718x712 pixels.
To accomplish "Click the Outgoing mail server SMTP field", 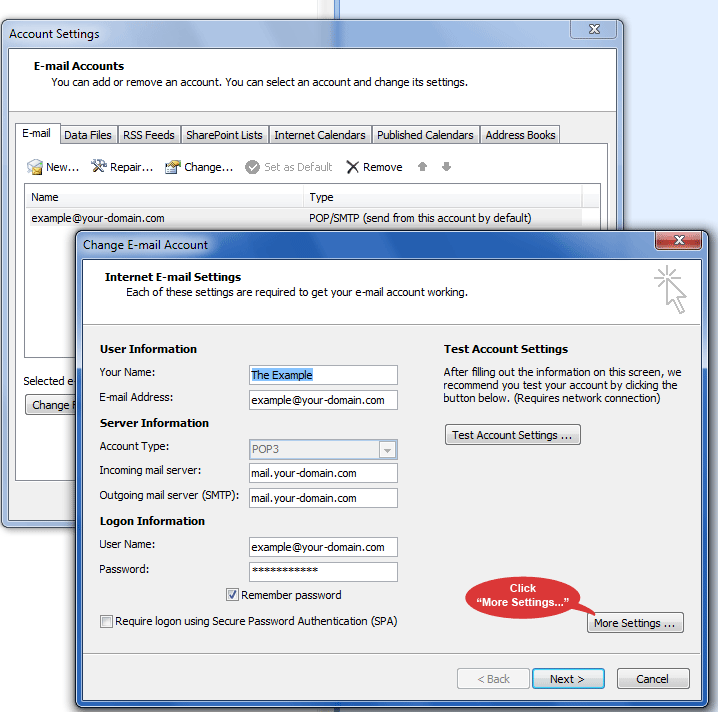I will coord(323,498).
